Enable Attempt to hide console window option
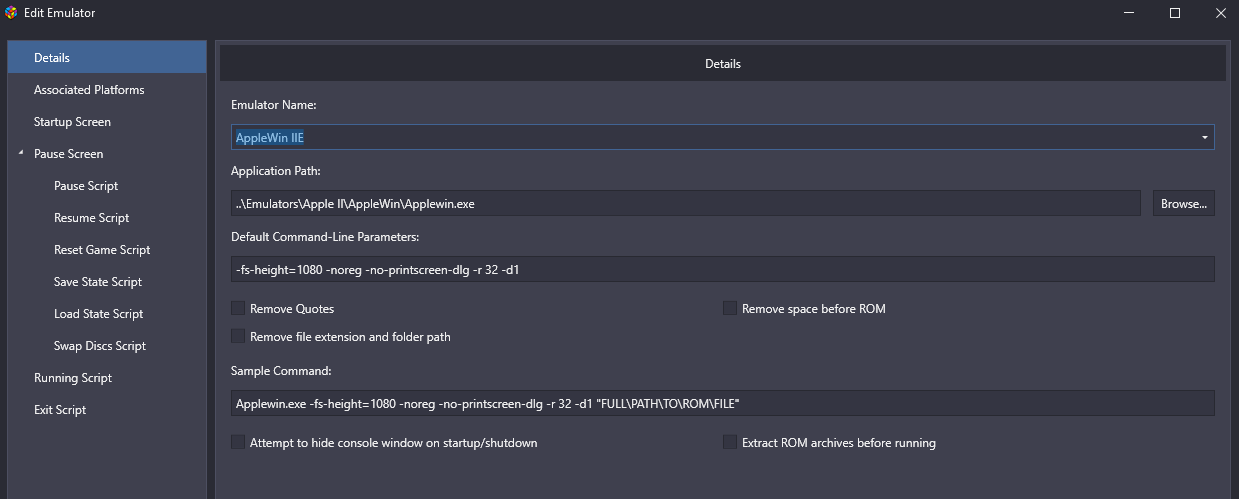Screen dimensions: 1239x499 238,442
